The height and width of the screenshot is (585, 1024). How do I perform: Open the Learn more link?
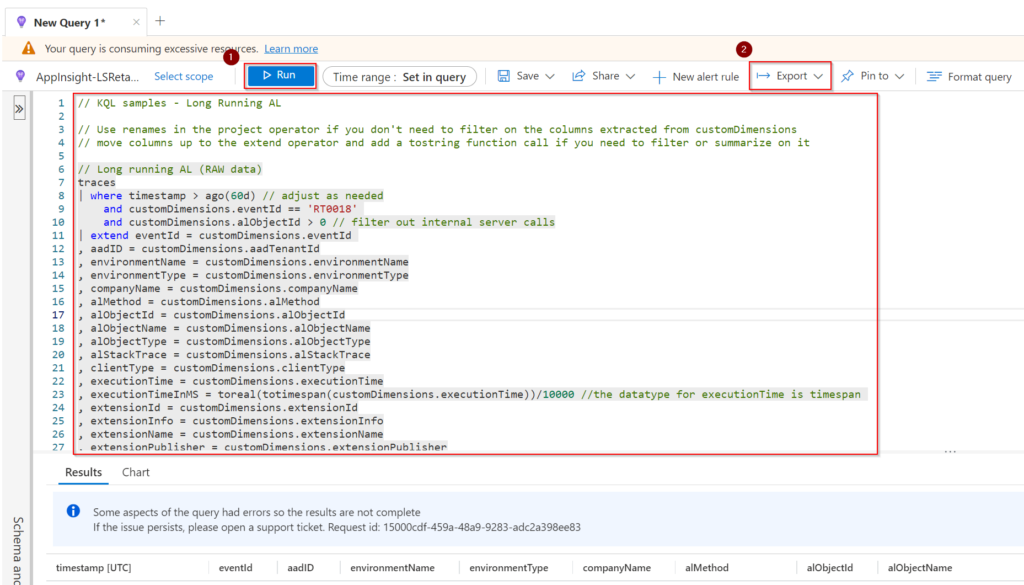290,47
